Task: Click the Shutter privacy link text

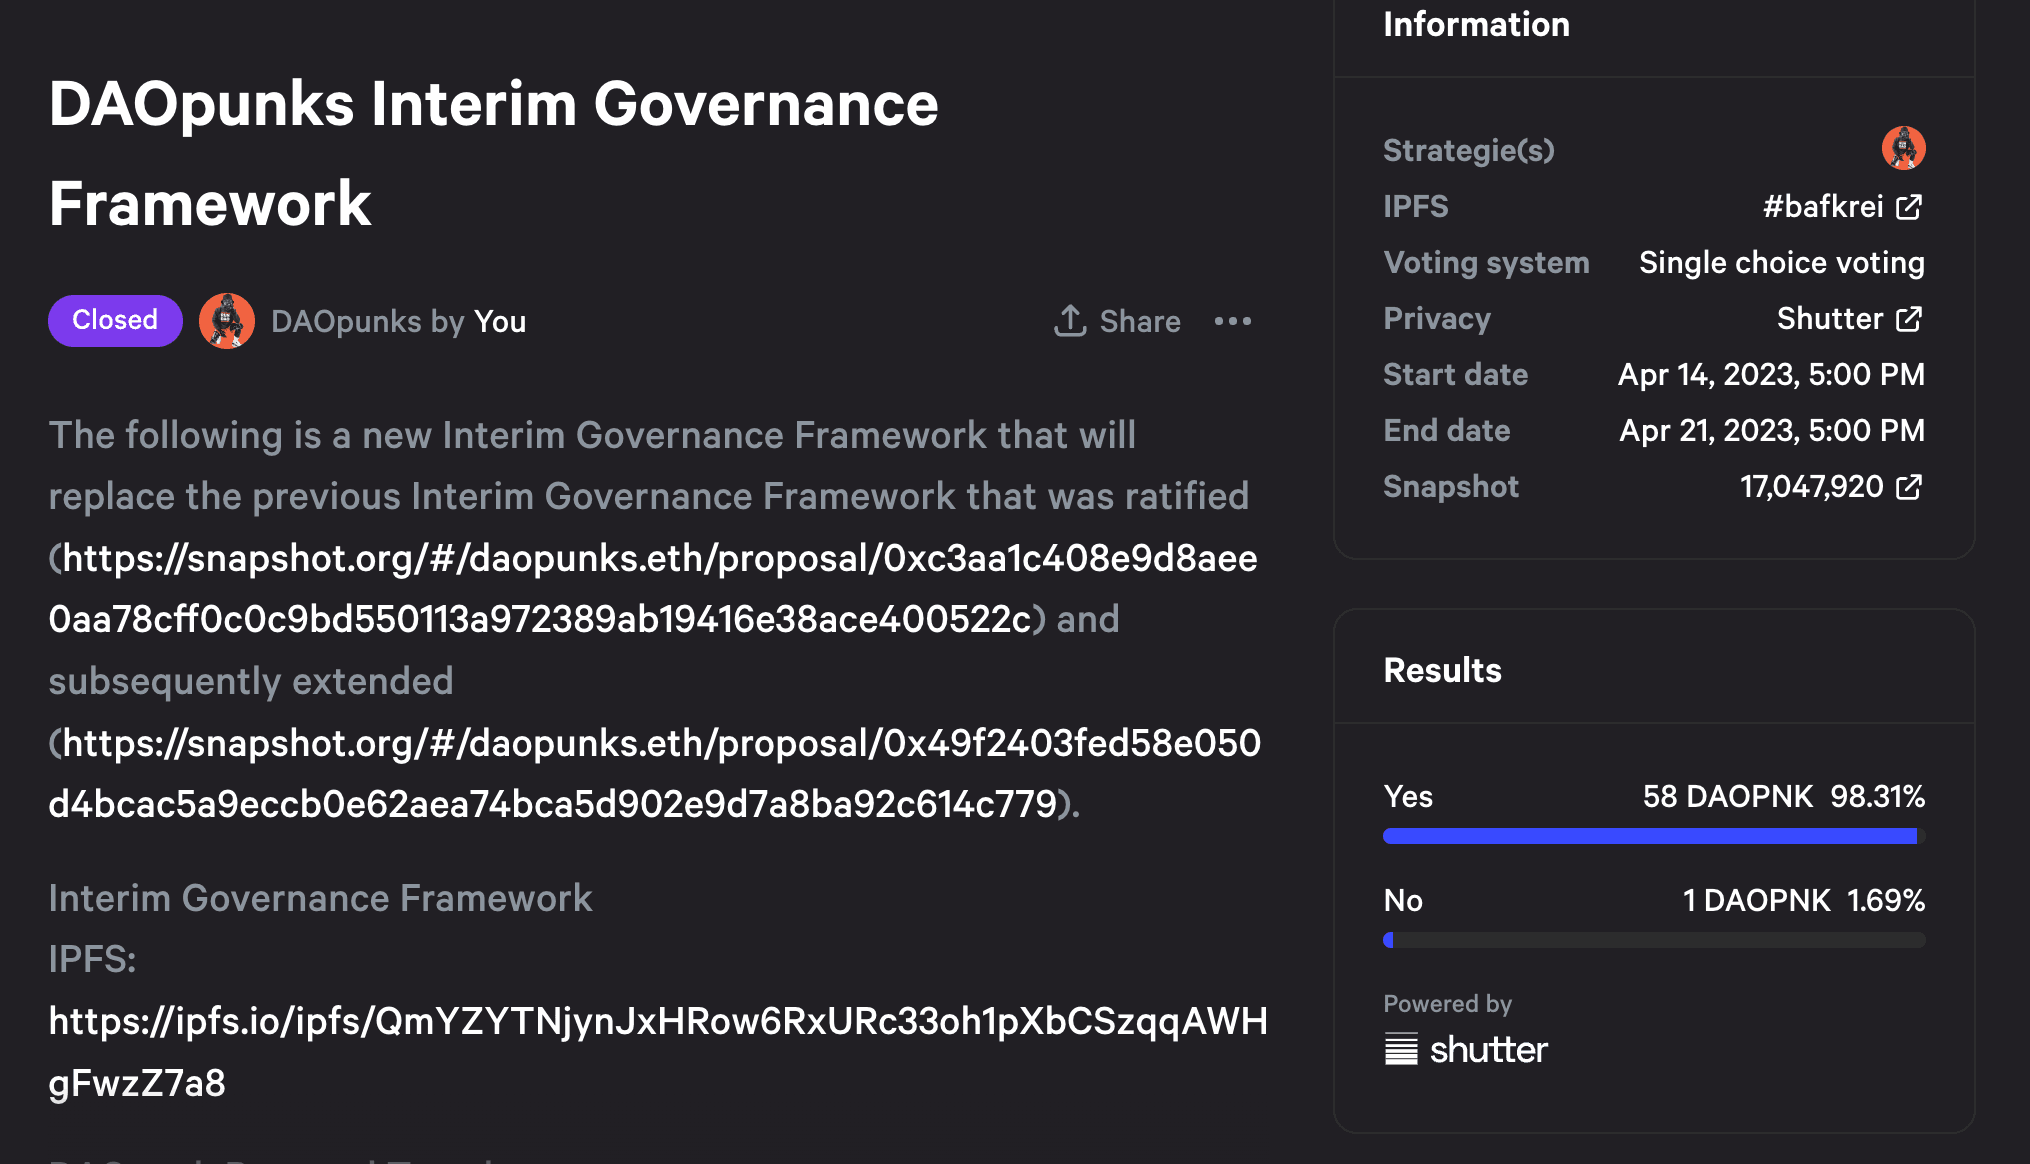Action: [1830, 319]
